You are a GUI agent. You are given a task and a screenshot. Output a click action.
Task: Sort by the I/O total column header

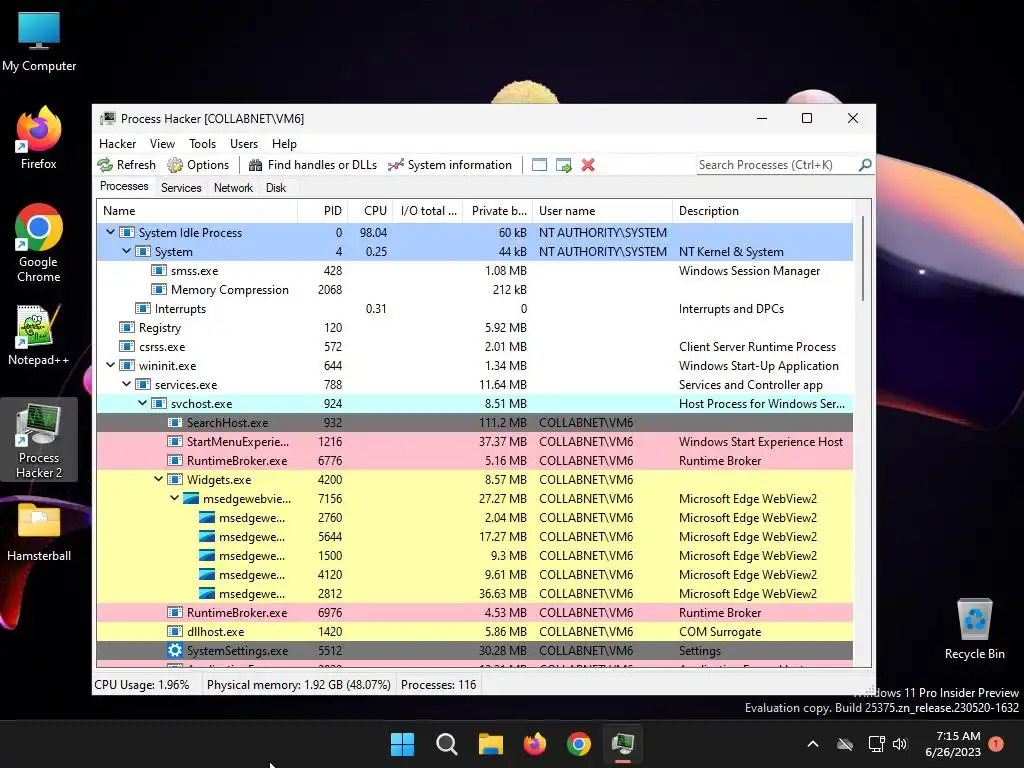click(427, 211)
